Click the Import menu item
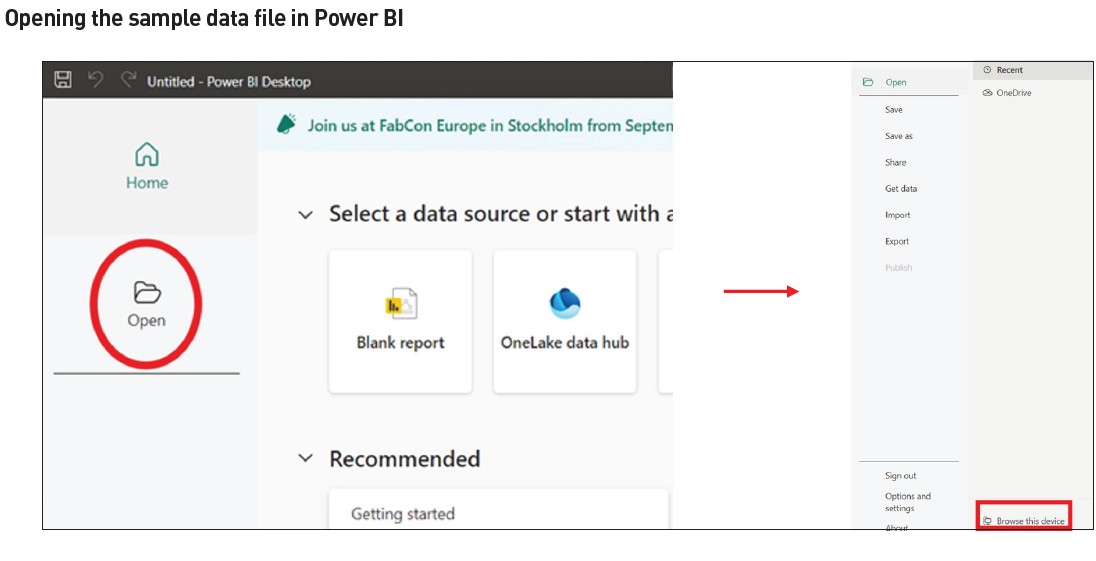The image size is (1096, 561). (x=897, y=215)
